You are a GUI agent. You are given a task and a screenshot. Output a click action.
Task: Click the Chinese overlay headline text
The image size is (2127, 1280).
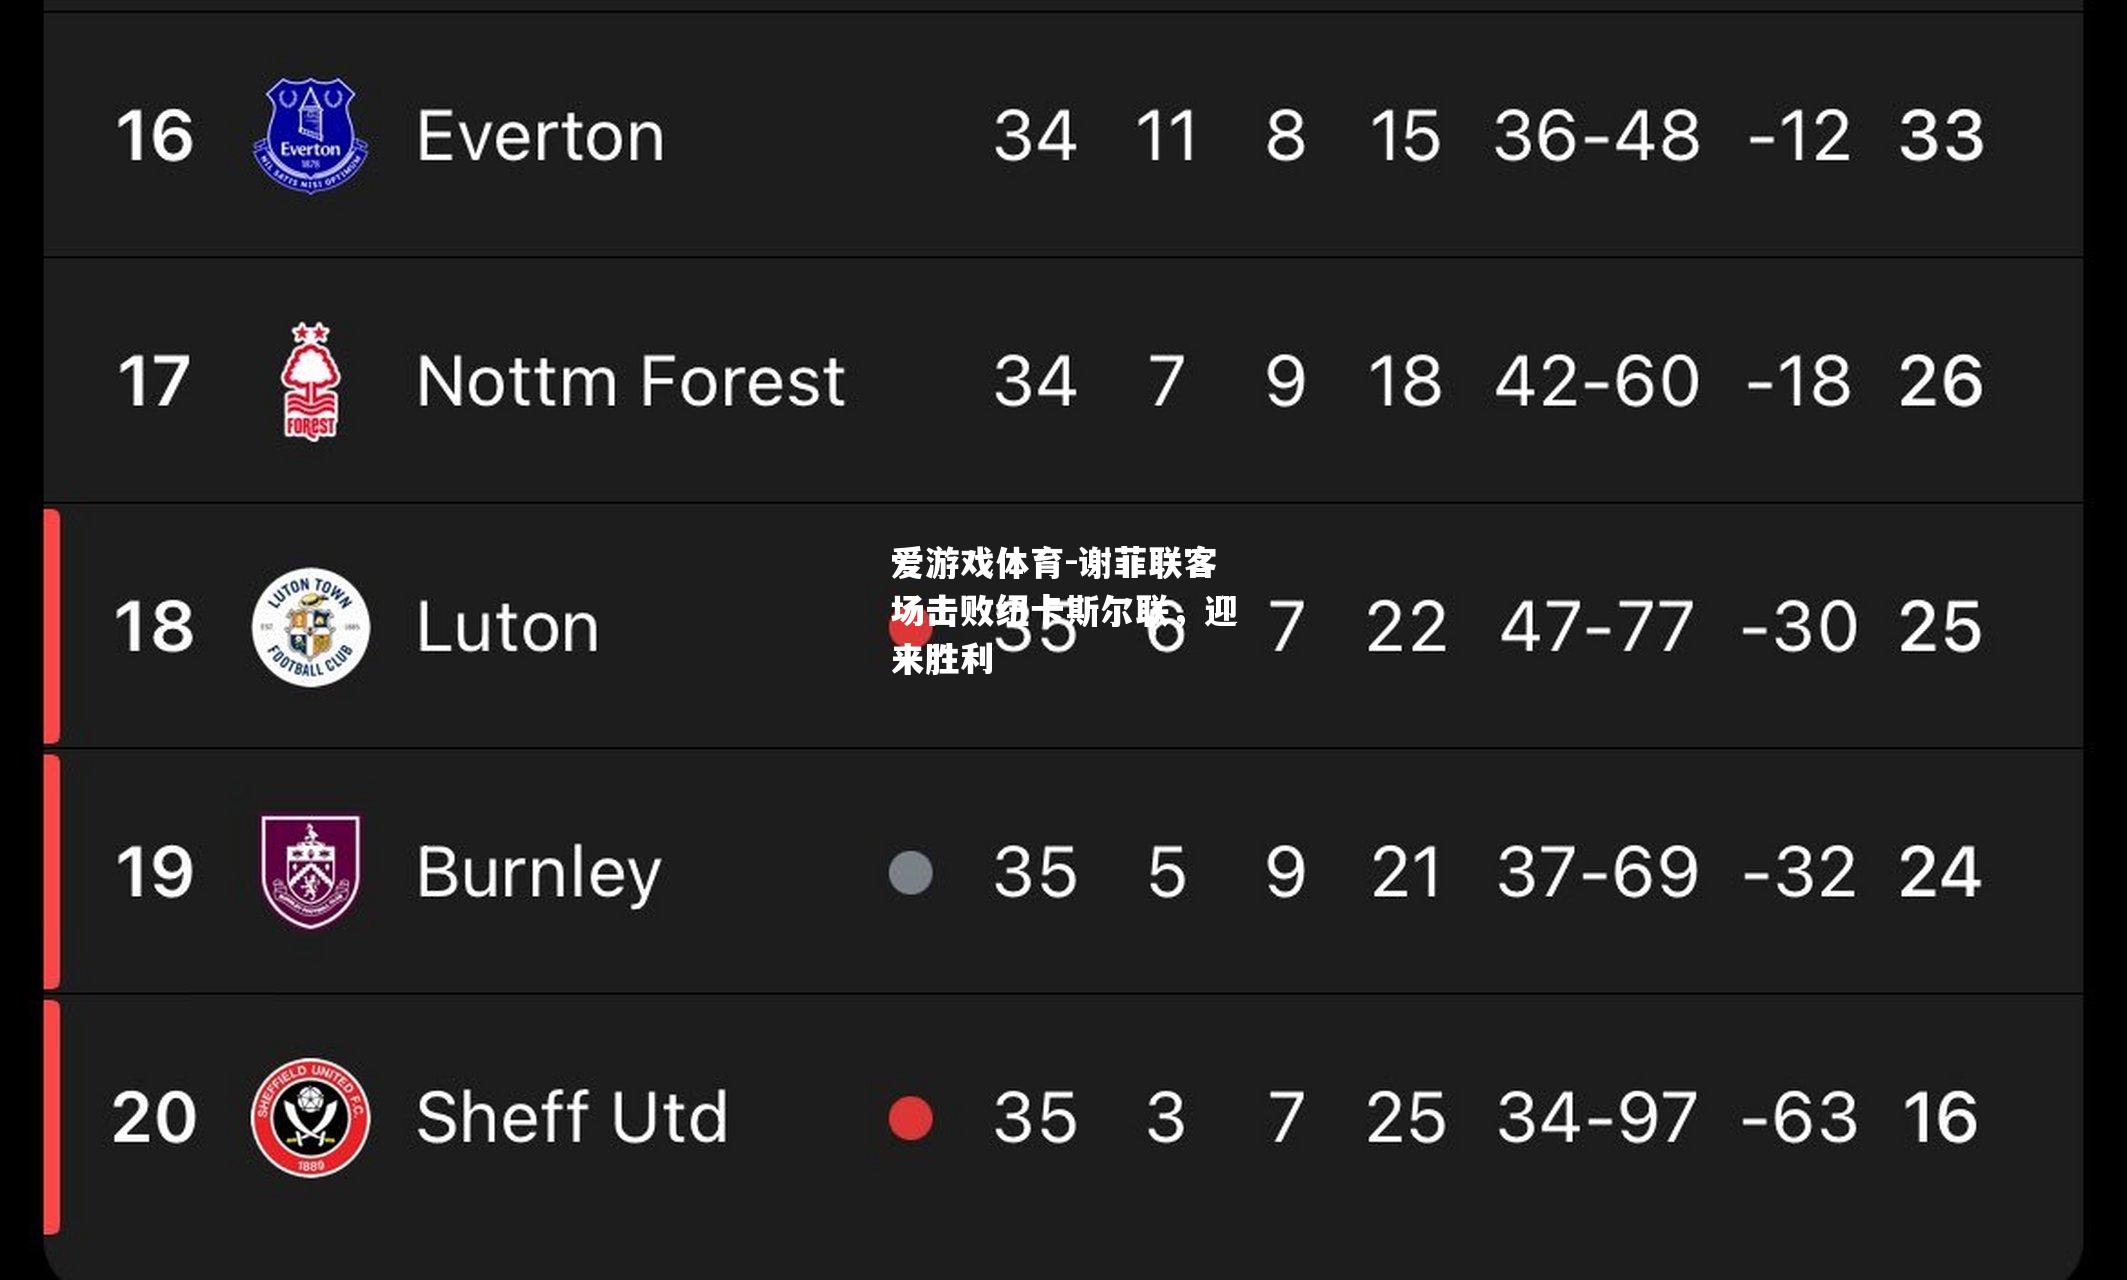pos(1064,611)
